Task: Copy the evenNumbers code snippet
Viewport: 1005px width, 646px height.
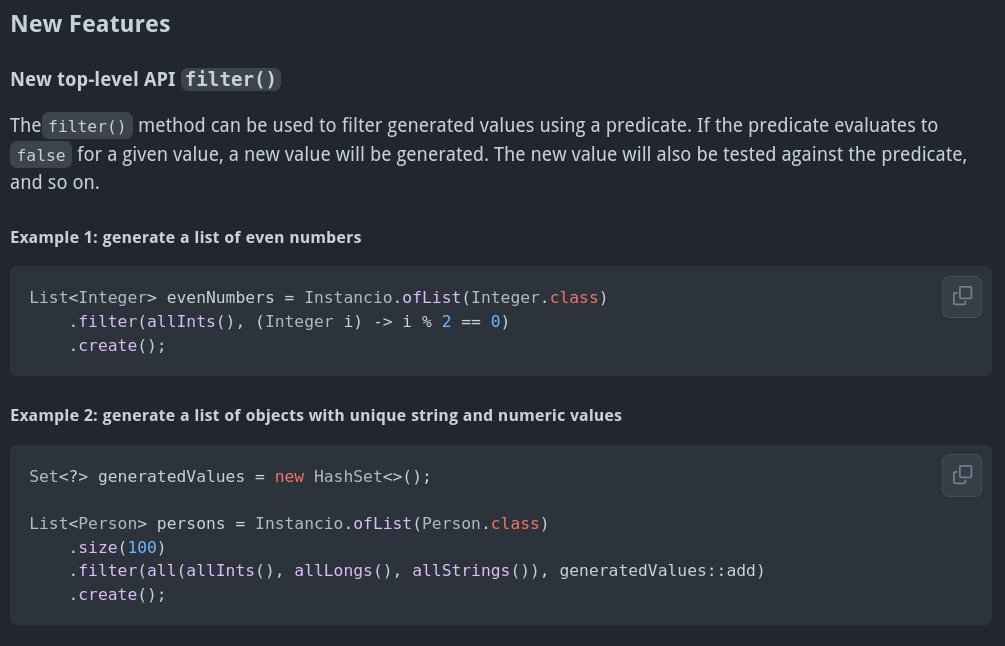Action: [x=961, y=297]
